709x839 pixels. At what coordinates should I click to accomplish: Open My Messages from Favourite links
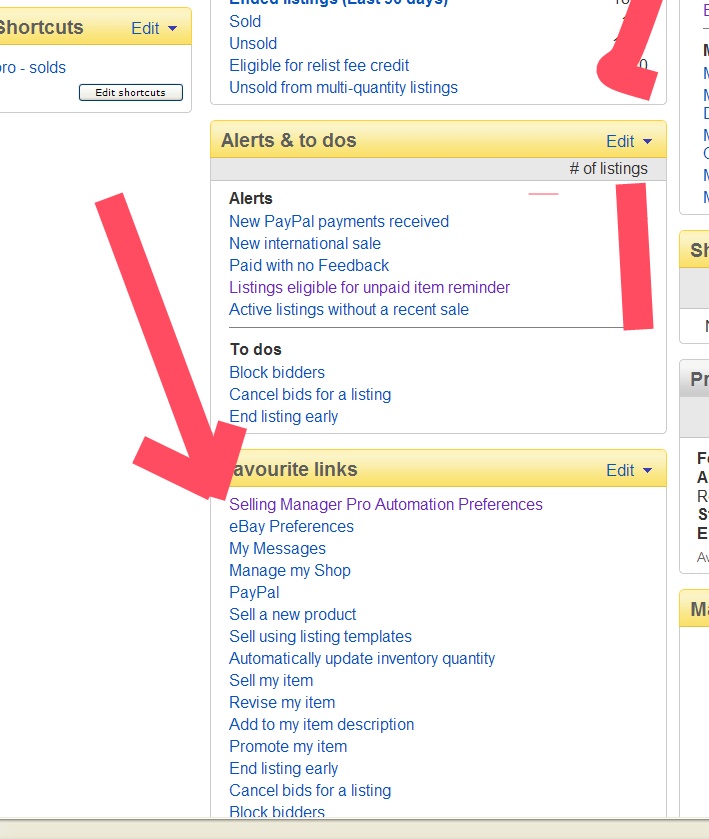coord(277,548)
